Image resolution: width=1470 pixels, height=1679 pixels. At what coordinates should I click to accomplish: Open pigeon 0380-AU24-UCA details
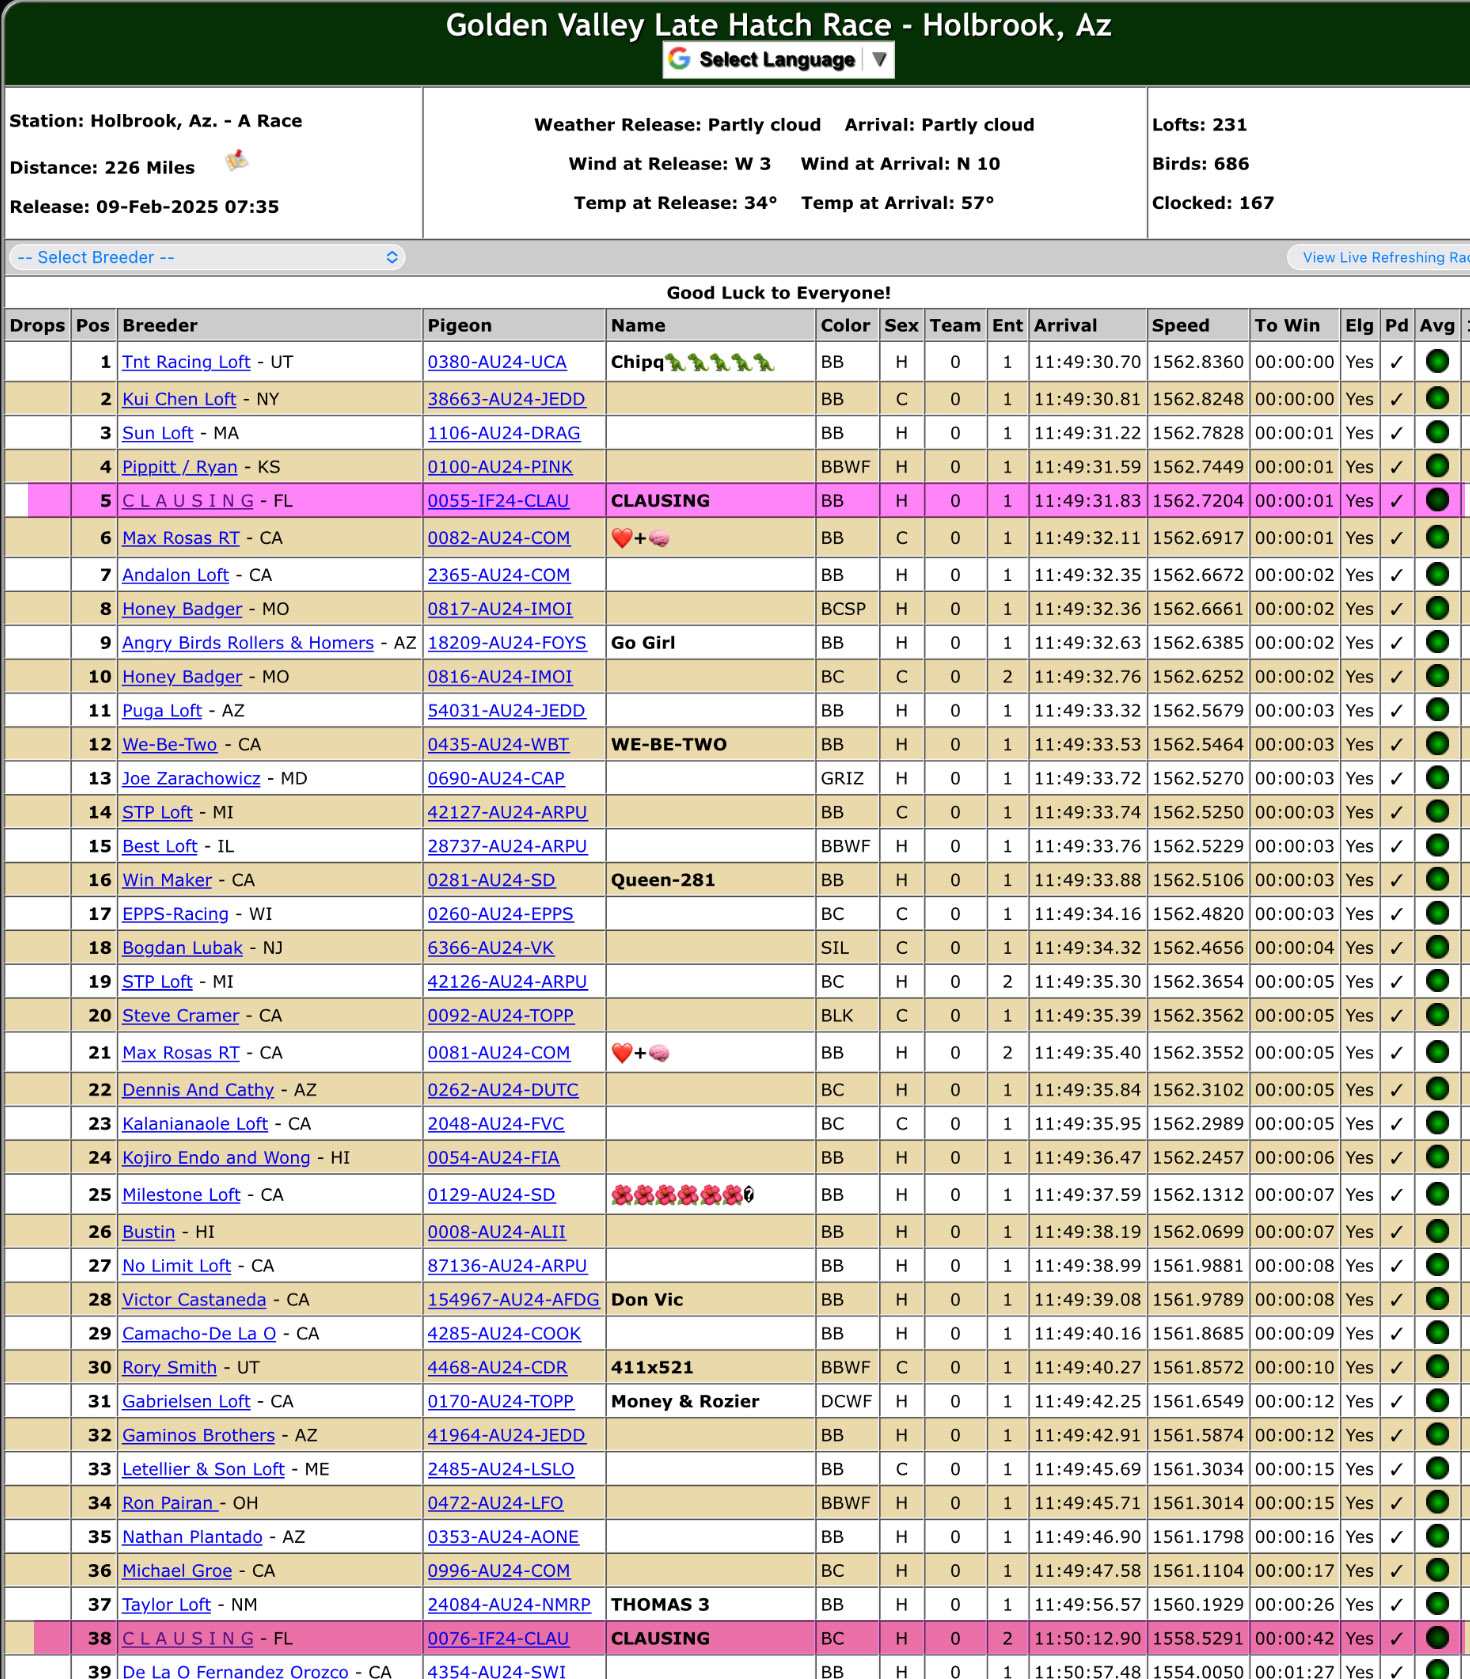[x=497, y=362]
